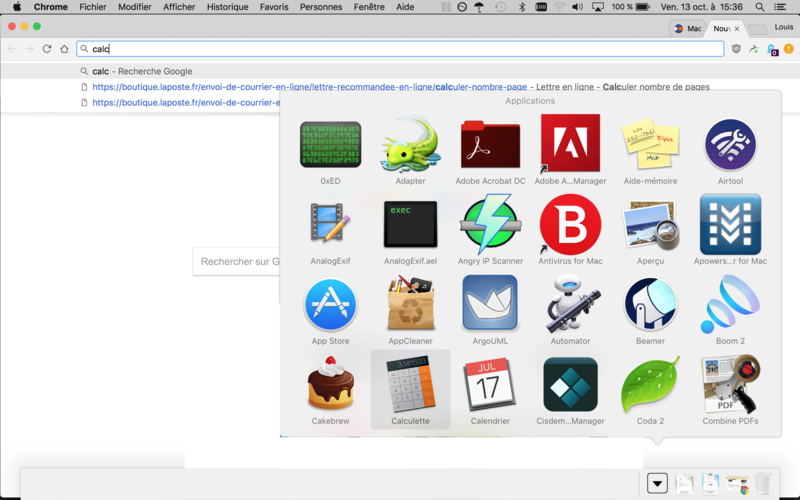
Task: Open the Chrome application menu
Action: pyautogui.click(x=51, y=7)
